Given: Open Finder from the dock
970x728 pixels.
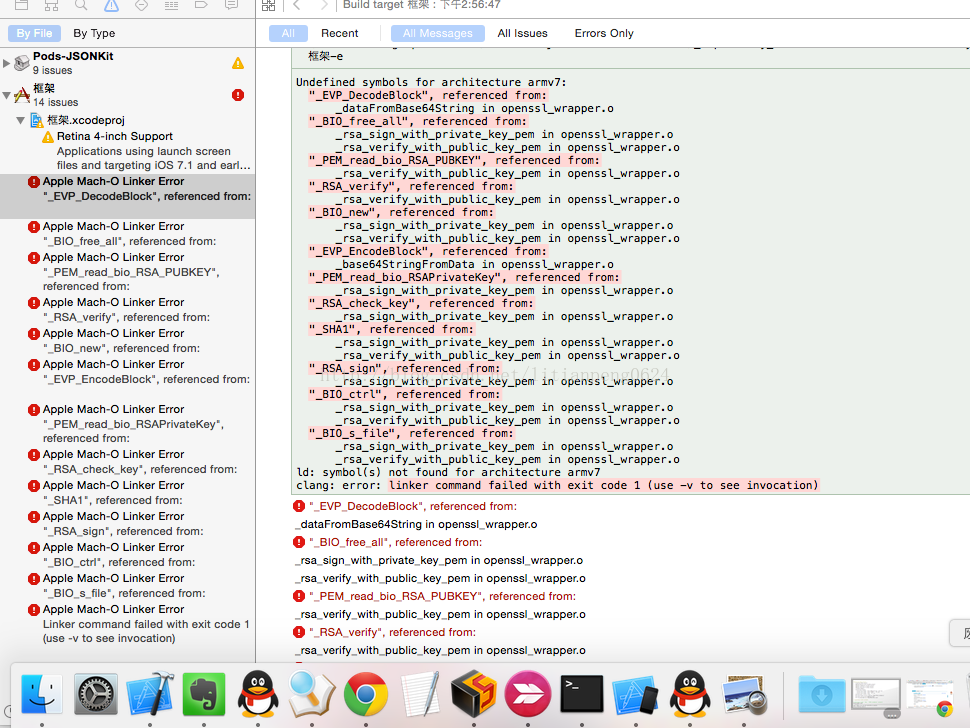Looking at the screenshot, I should [41, 694].
